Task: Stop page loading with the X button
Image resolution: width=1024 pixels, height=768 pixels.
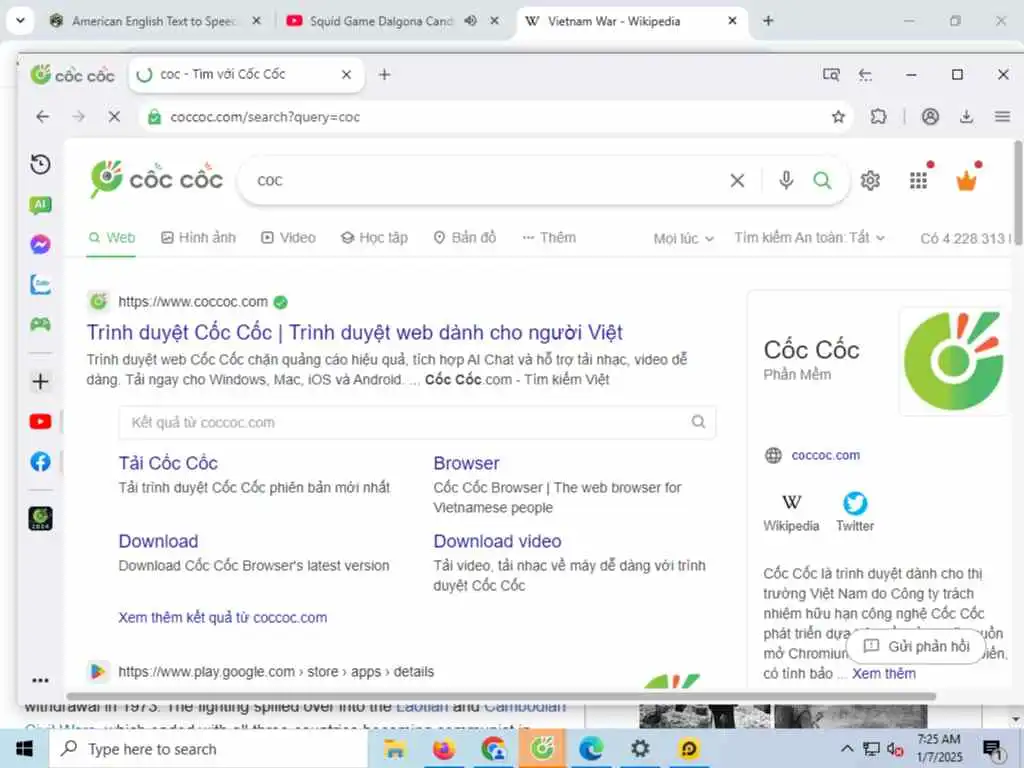Action: pyautogui.click(x=114, y=117)
